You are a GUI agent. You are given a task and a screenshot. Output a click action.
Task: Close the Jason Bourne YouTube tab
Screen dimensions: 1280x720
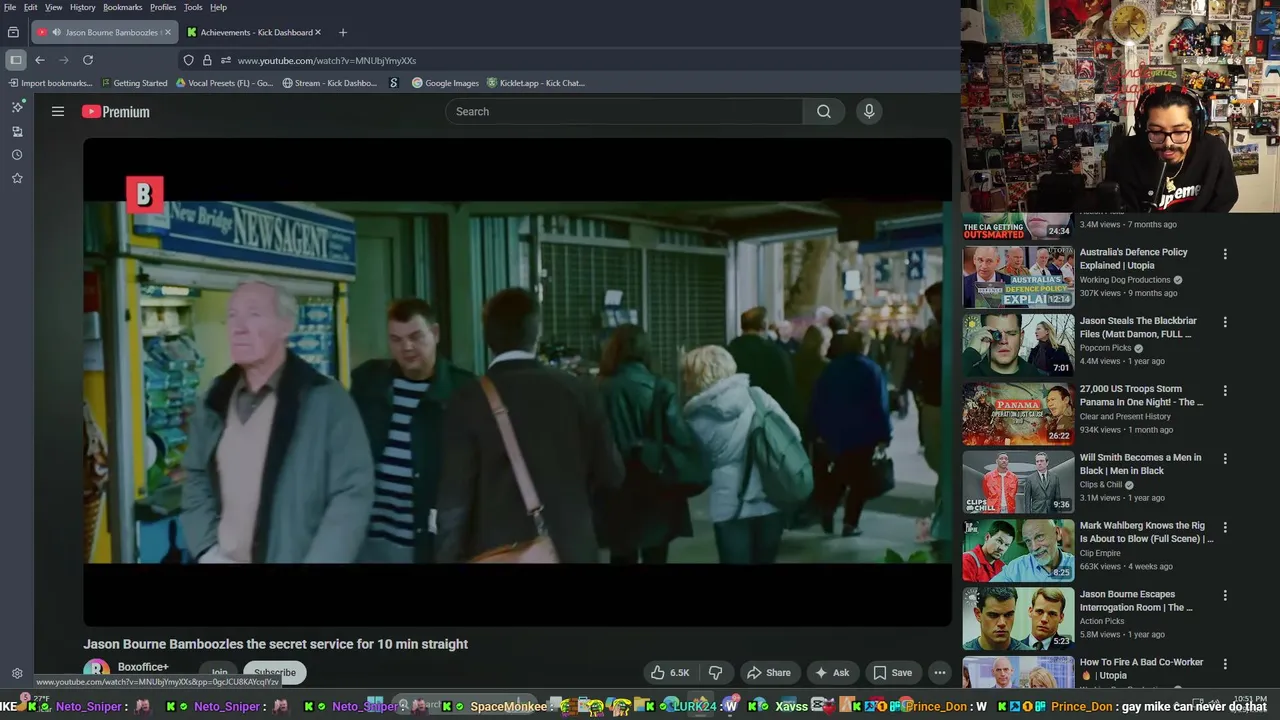(x=167, y=32)
